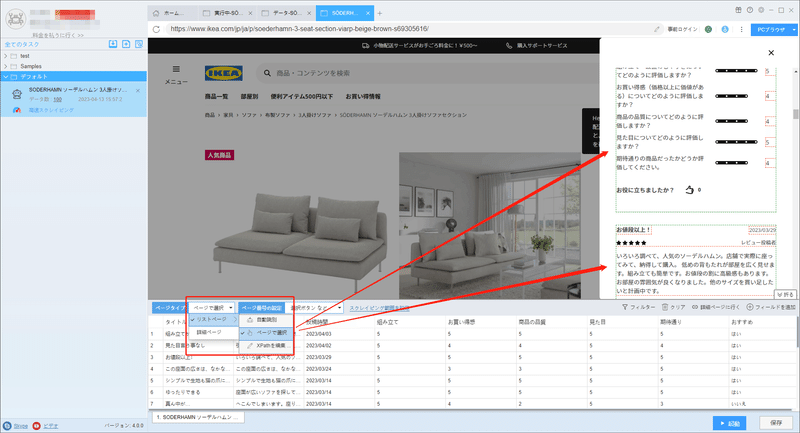Choose XPathを編集 in submenu

point(266,346)
